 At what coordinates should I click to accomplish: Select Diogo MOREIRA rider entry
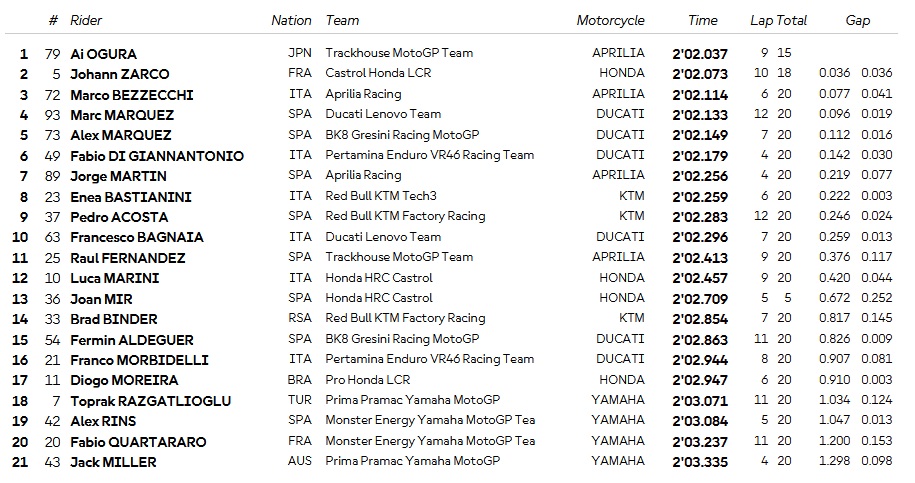[x=124, y=380]
